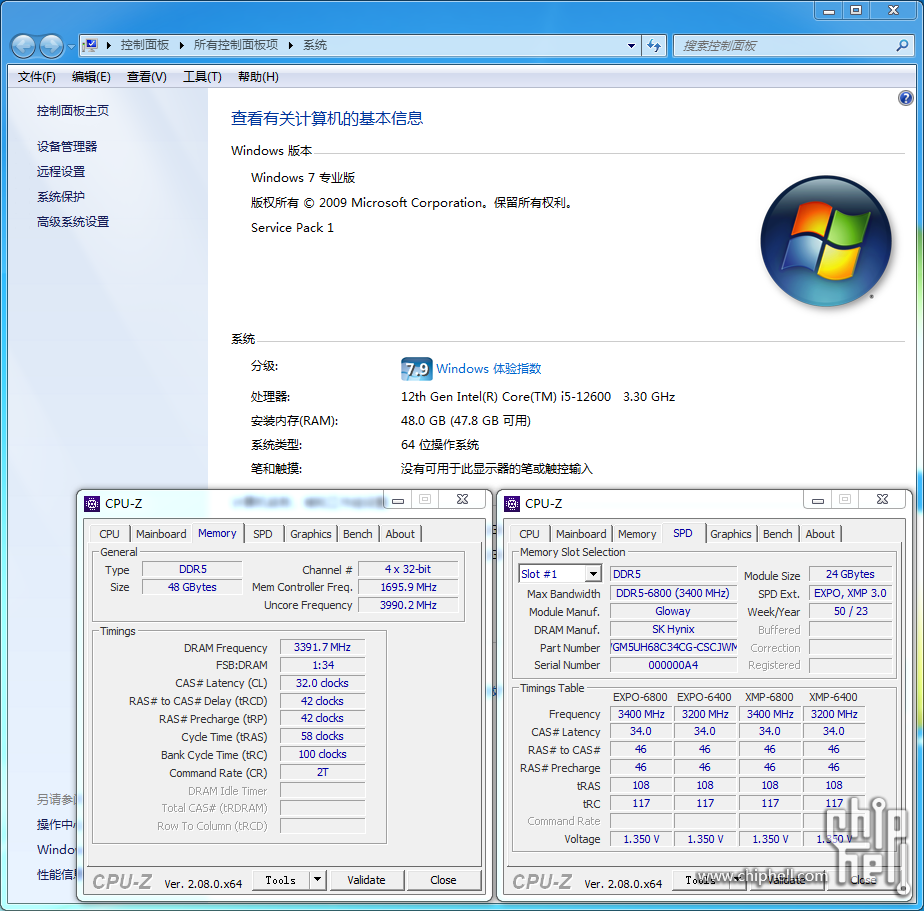Open 控制面板主页 link in sidebar
Image resolution: width=924 pixels, height=911 pixels.
coord(73,111)
